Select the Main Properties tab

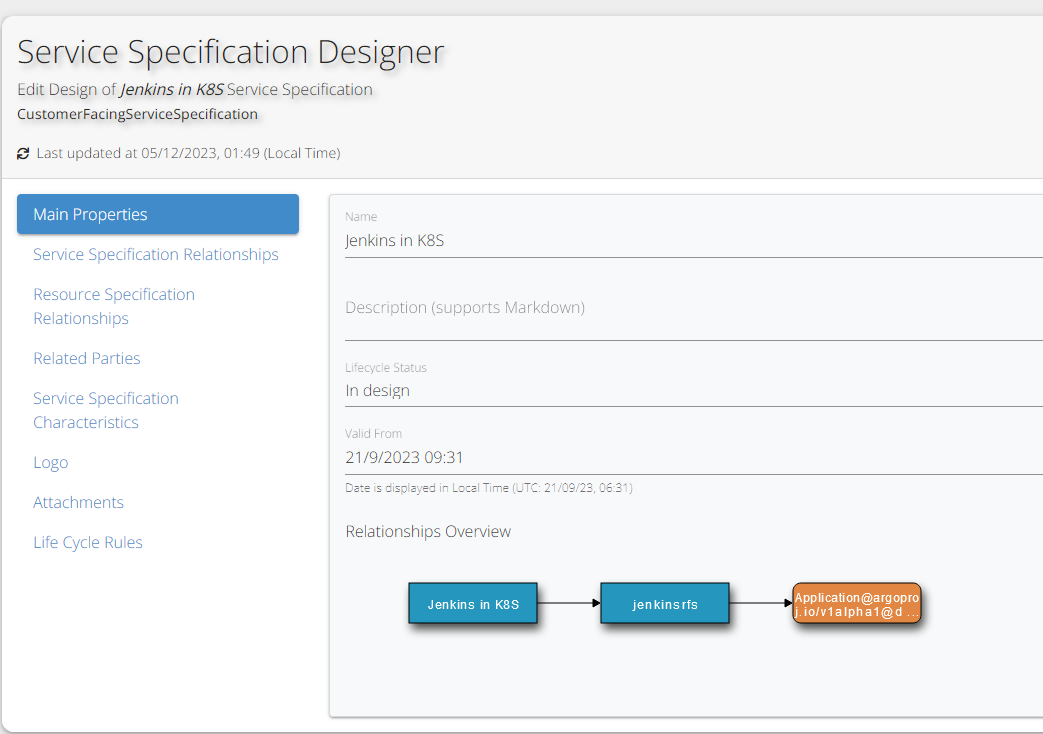(158, 214)
